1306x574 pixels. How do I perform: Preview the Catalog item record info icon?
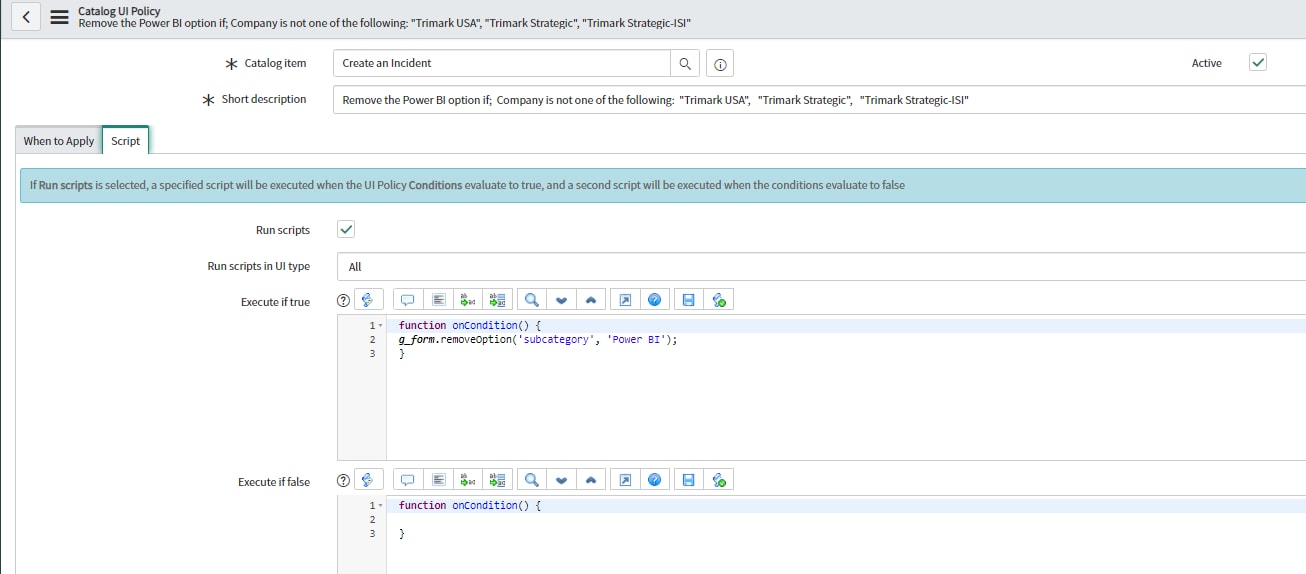pos(720,64)
